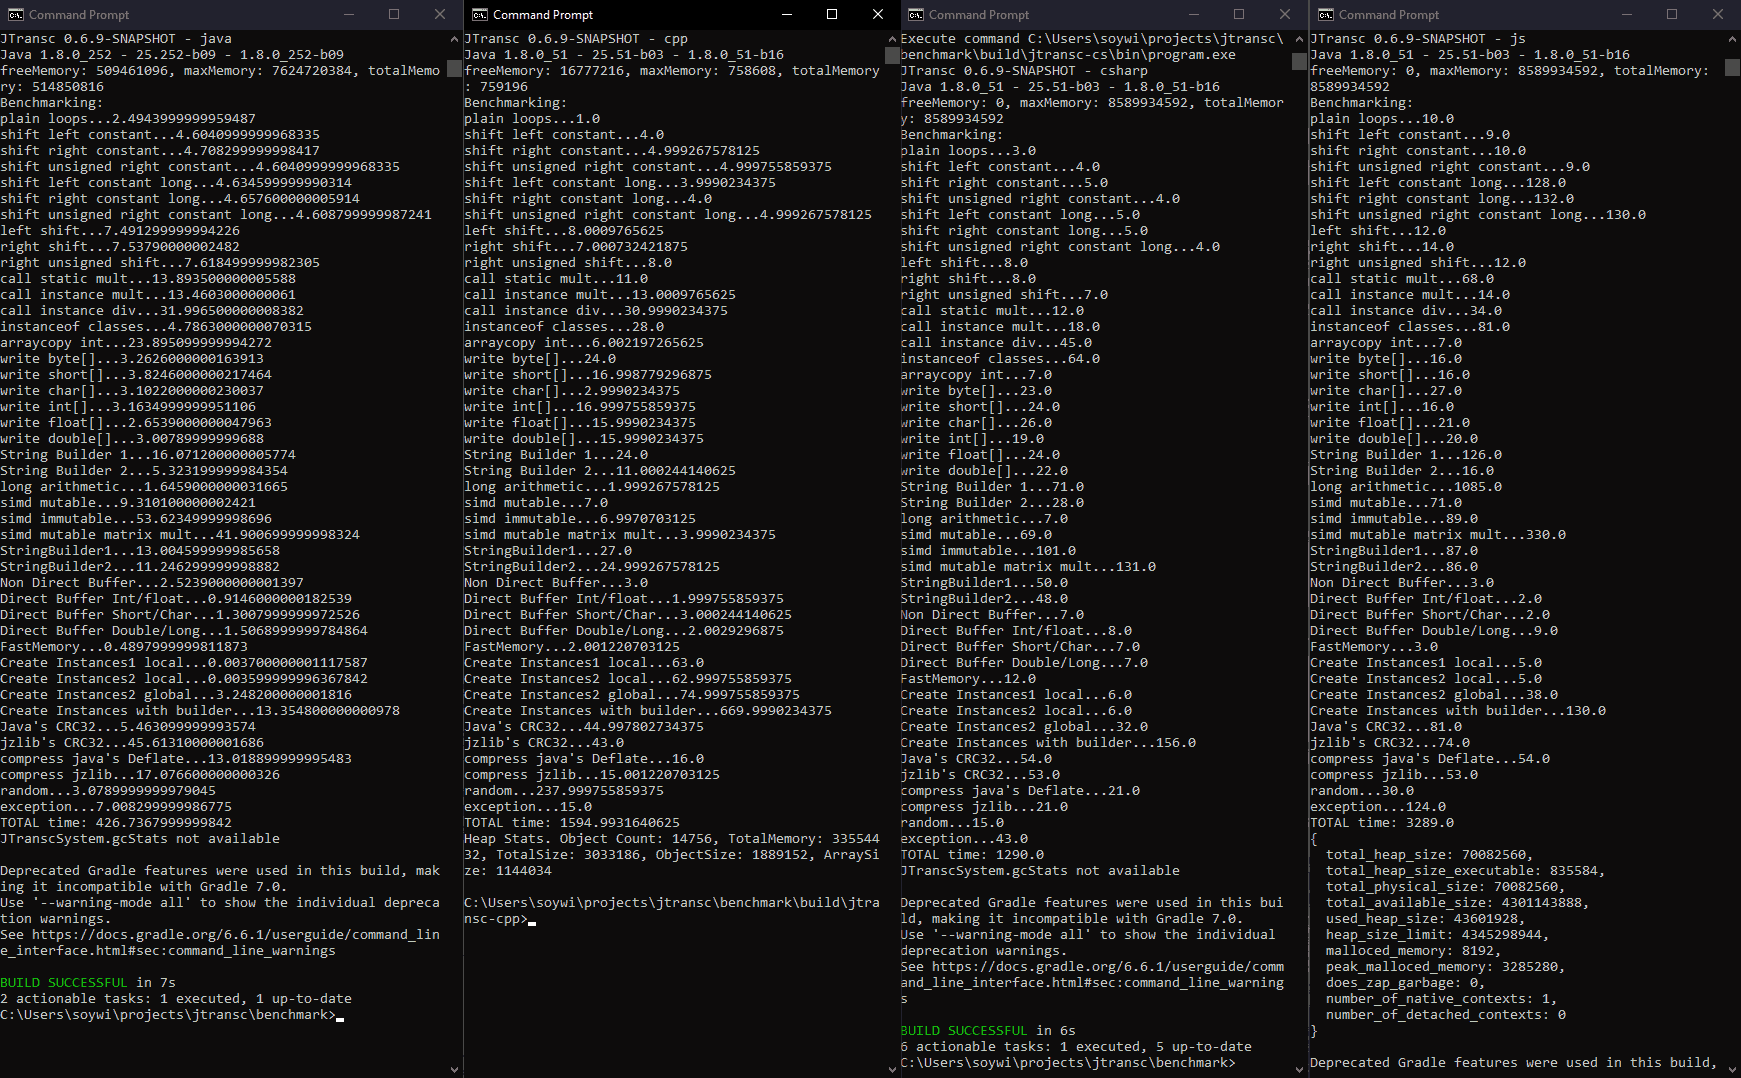This screenshot has width=1741, height=1078.
Task: Close the cpp benchmark Command Prompt window
Action: [x=878, y=15]
